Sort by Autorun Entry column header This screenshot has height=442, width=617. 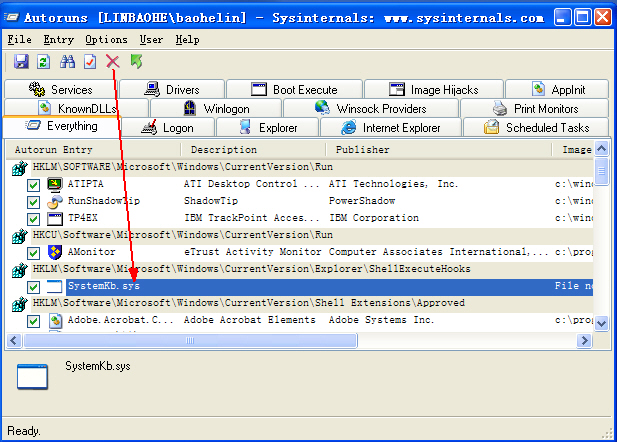click(94, 150)
